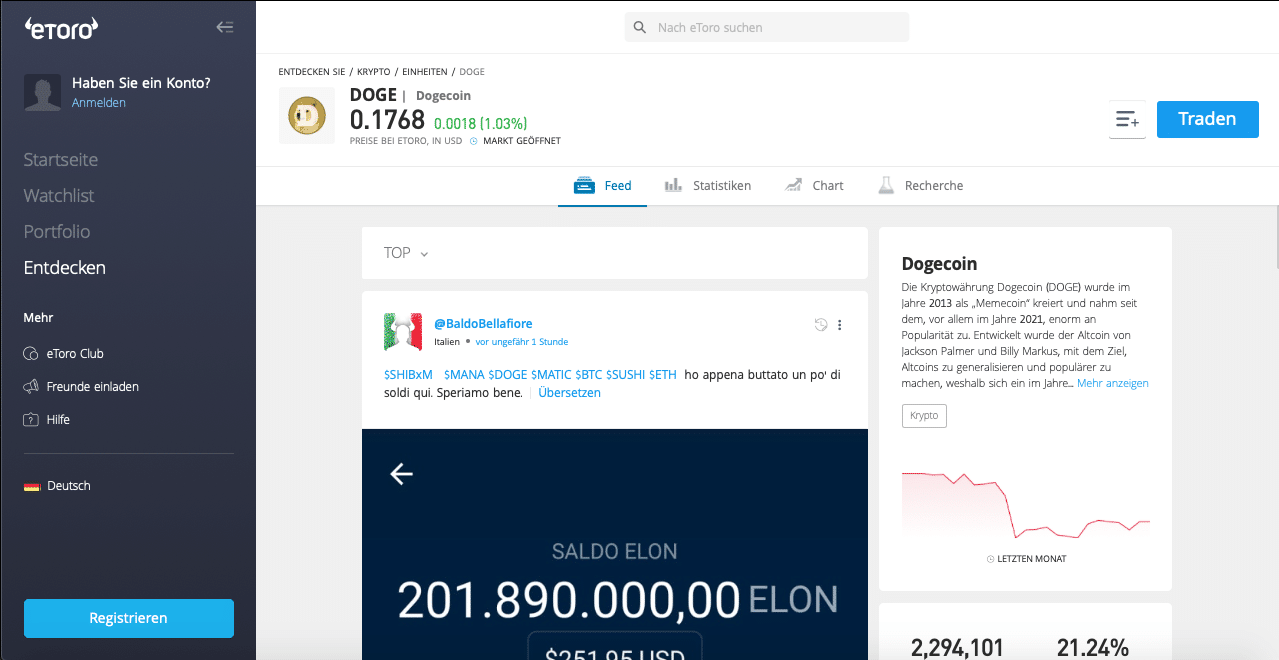
Task: Expand the TOP feed sorting dropdown
Action: [x=406, y=253]
